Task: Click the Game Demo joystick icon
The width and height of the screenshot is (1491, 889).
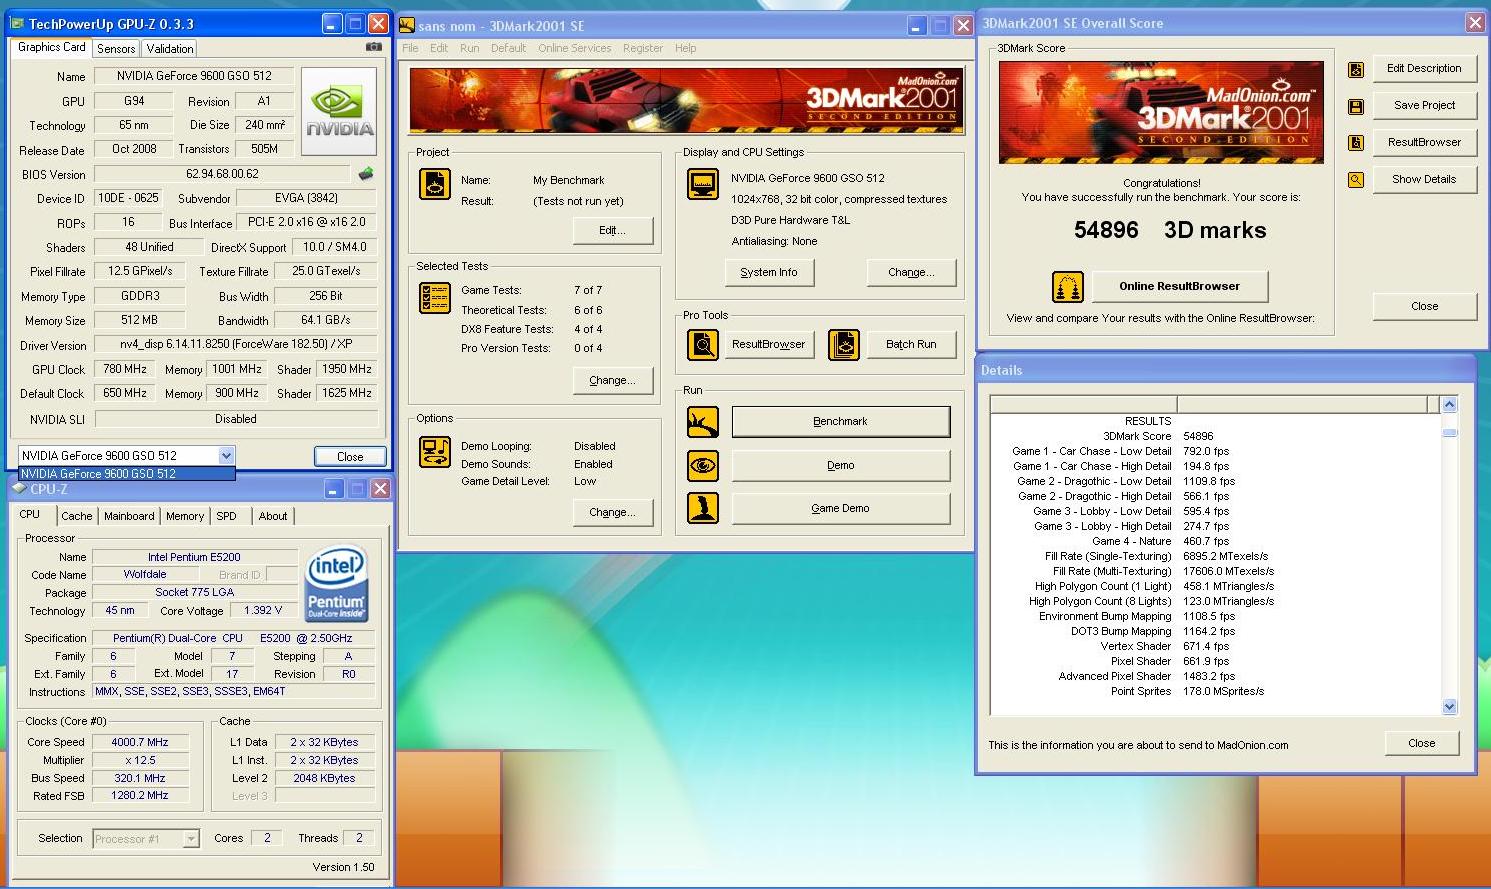Action: tap(703, 508)
